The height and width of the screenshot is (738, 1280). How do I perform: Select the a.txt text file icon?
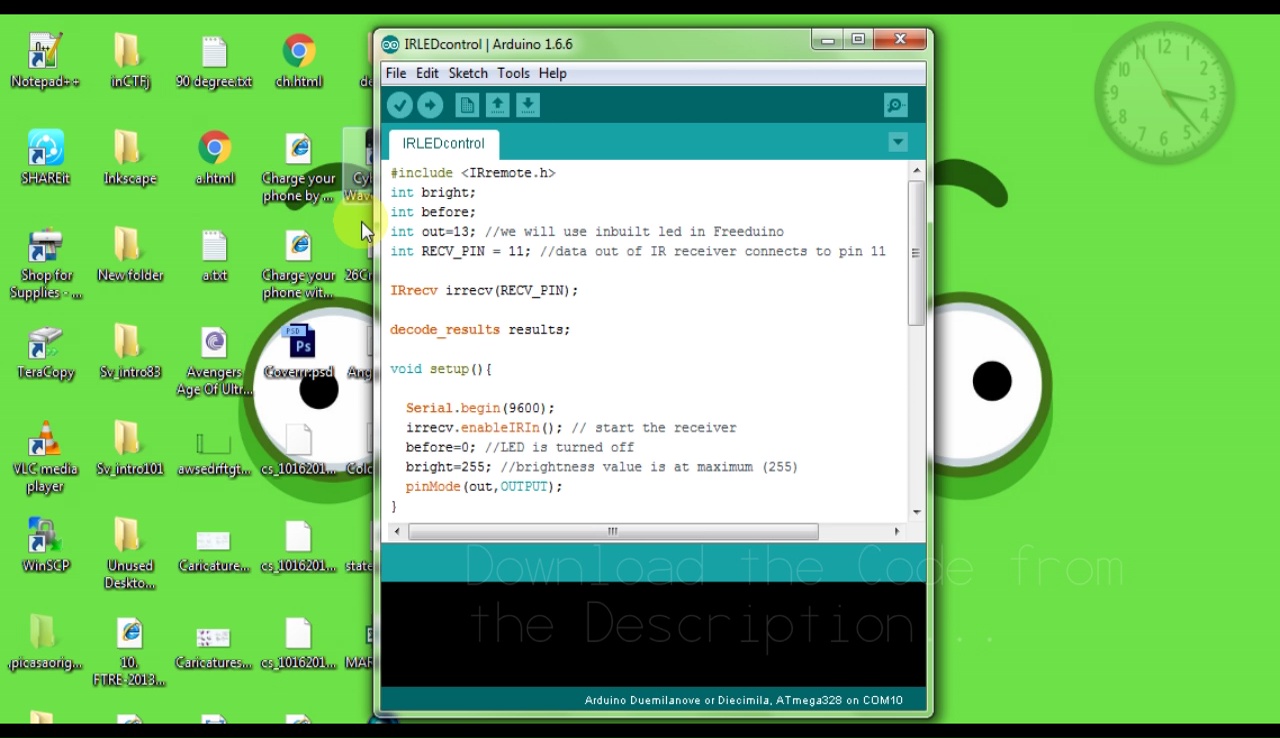coord(214,255)
